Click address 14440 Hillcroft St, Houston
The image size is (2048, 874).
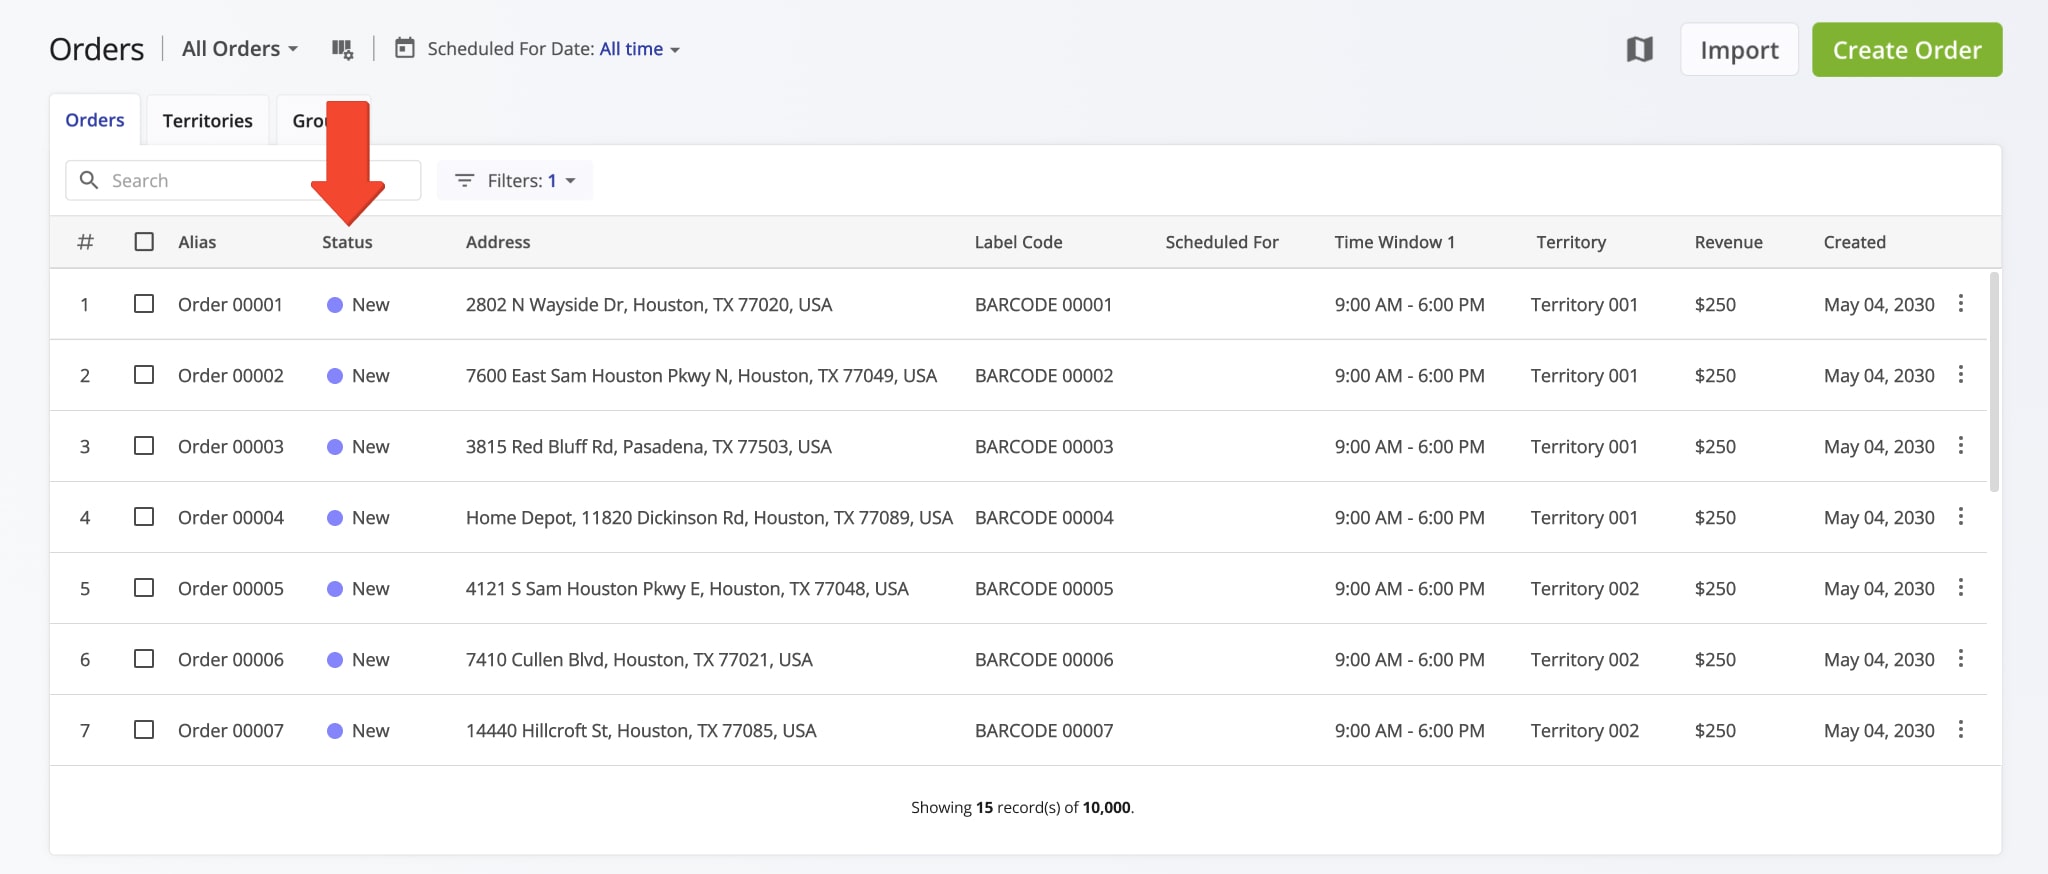click(641, 731)
